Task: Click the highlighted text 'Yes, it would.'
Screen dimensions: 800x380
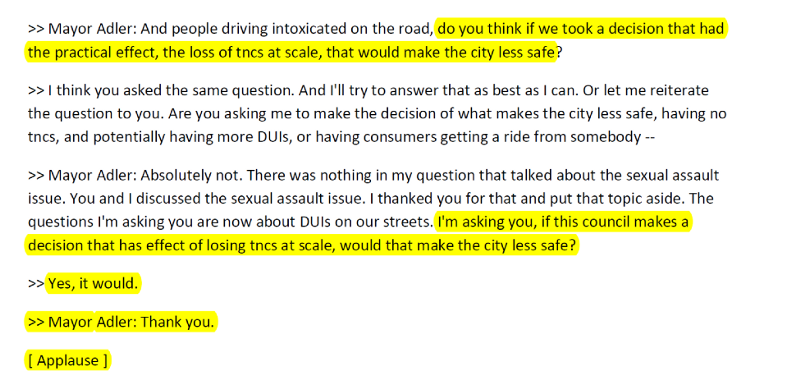Action: pyautogui.click(x=93, y=284)
